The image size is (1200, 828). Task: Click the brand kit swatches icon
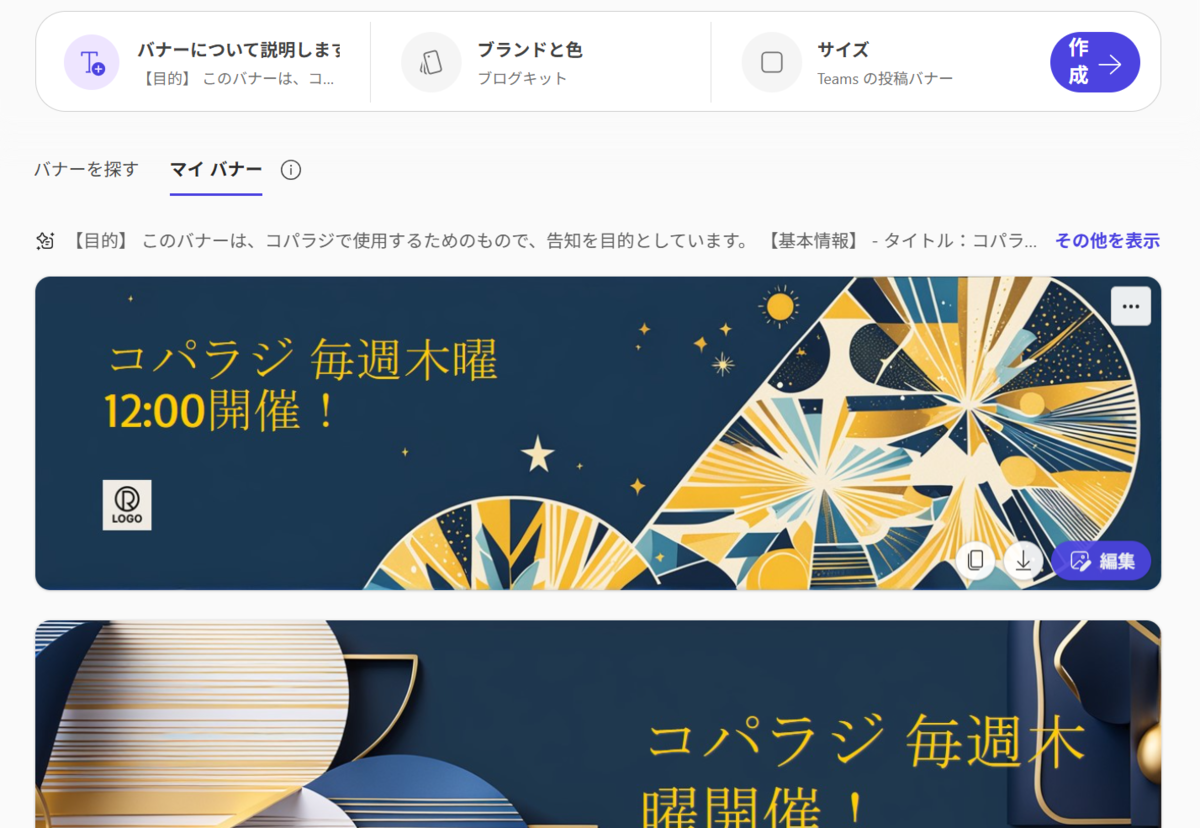tap(431, 62)
